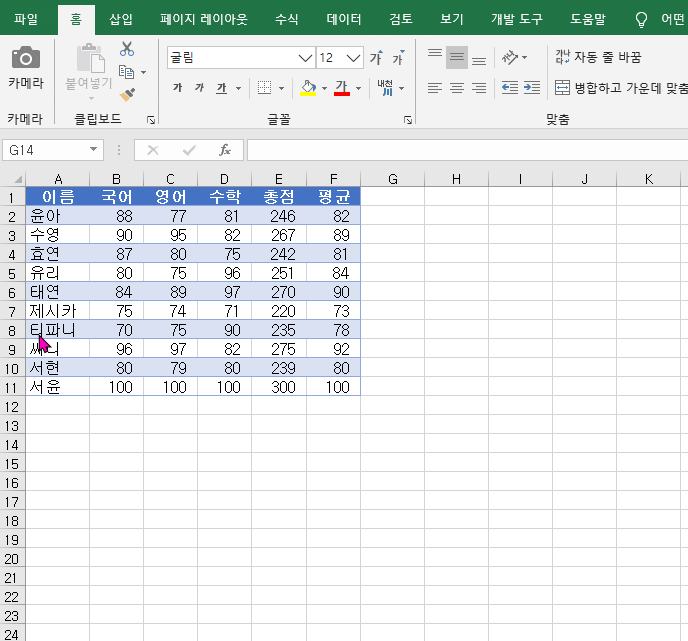
Task: Click 병합하고 가운데 맞춤 merge button
Action: click(x=621, y=88)
